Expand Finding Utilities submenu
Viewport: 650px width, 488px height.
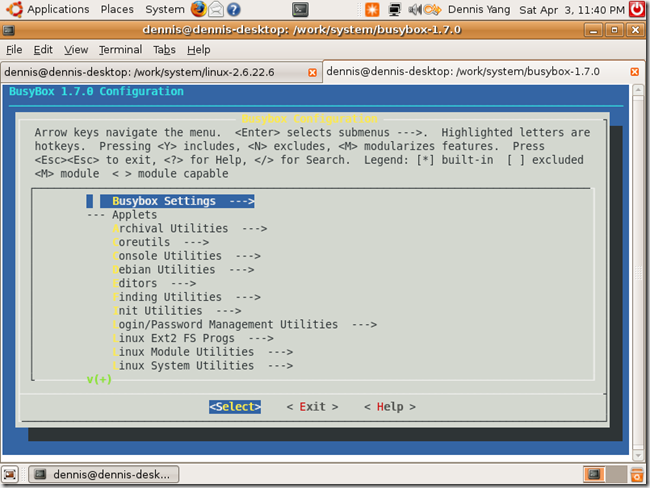(x=187, y=297)
